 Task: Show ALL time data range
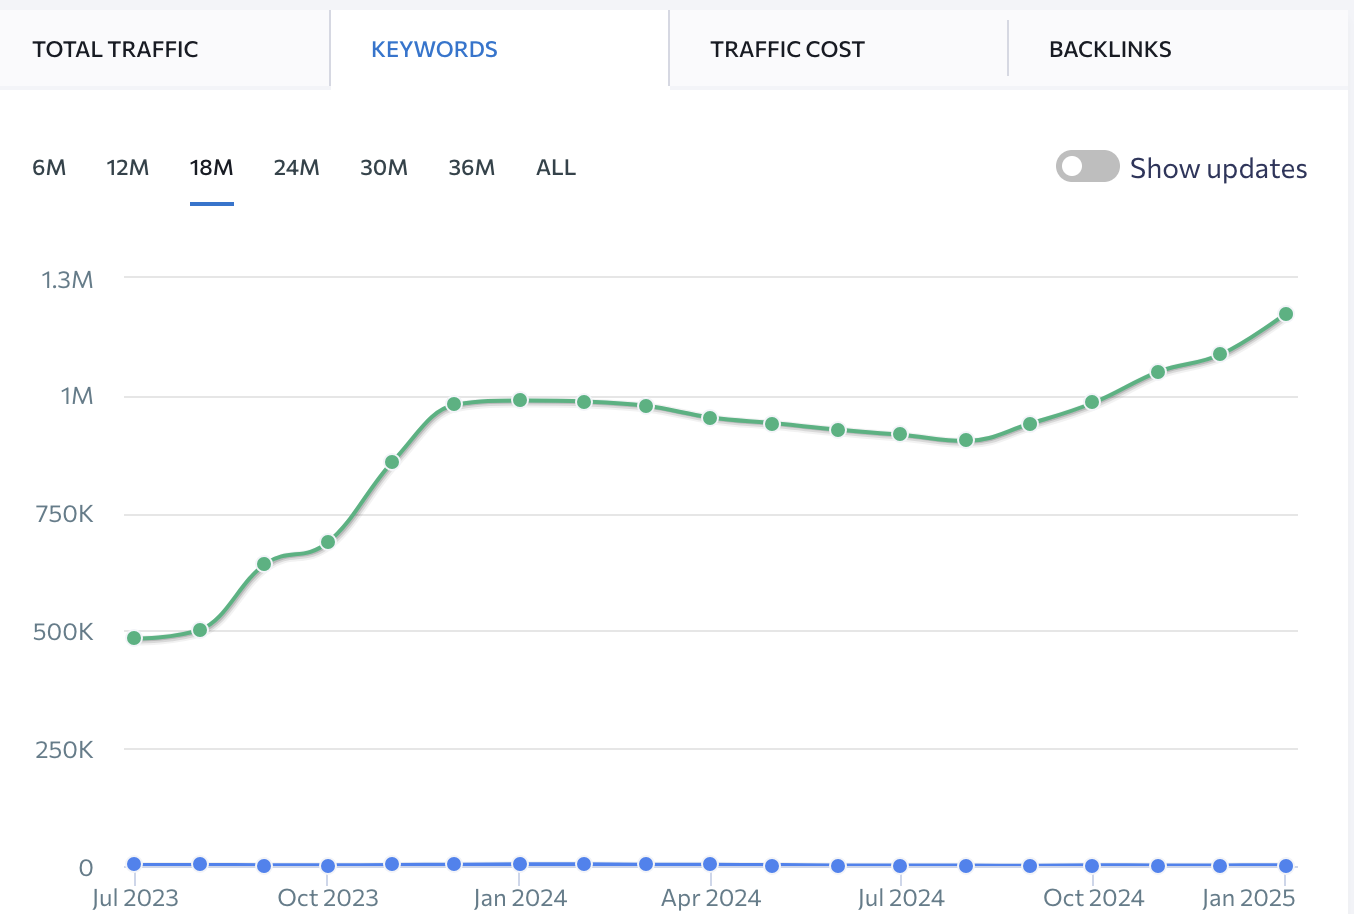pyautogui.click(x=556, y=168)
